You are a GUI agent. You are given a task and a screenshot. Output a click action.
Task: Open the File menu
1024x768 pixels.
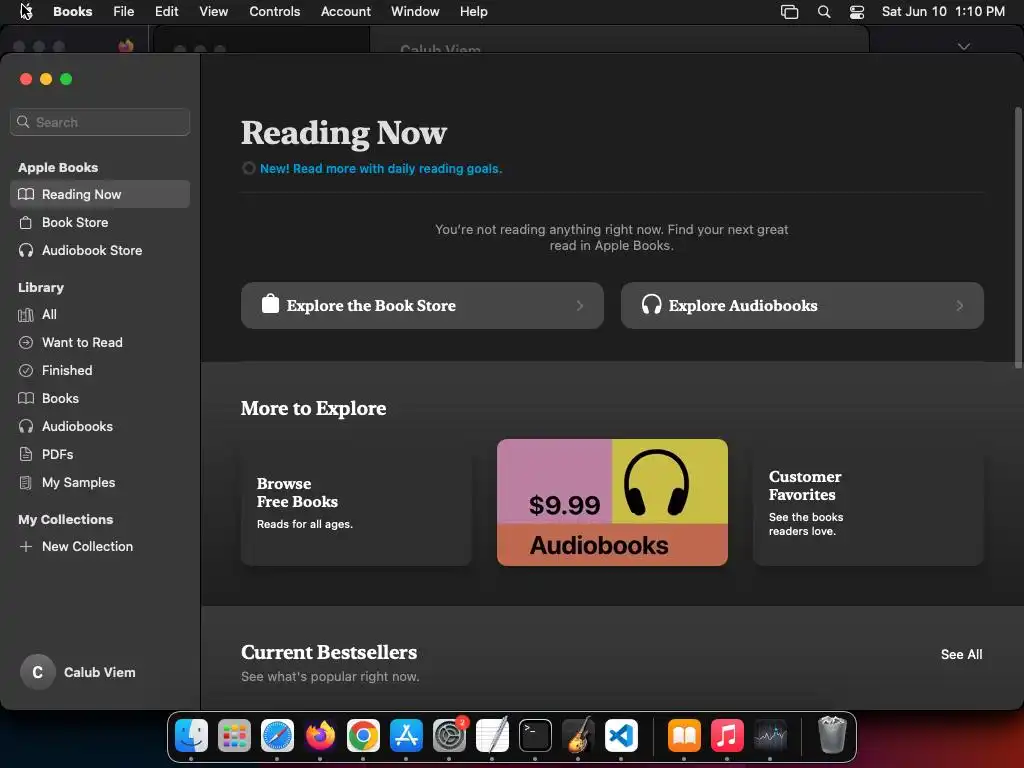pos(123,12)
